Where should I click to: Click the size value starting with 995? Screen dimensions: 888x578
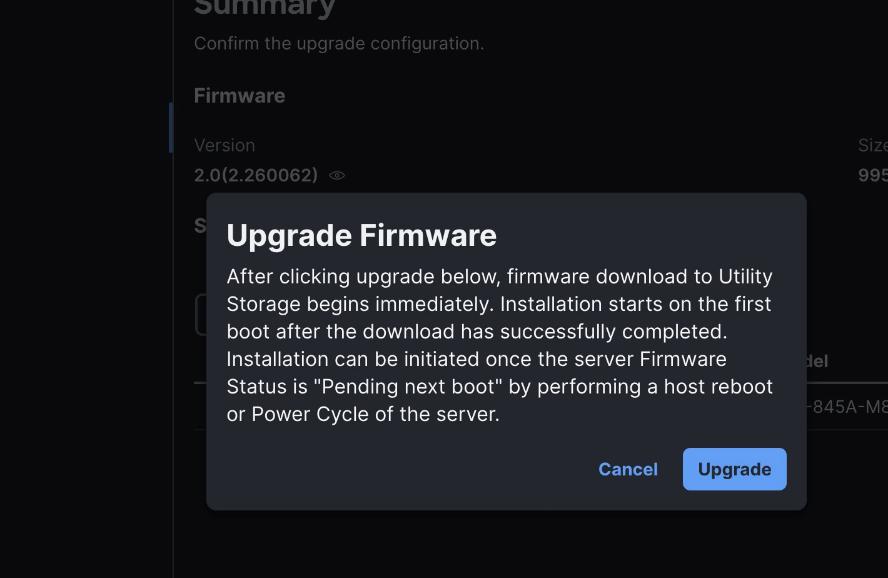pos(873,175)
